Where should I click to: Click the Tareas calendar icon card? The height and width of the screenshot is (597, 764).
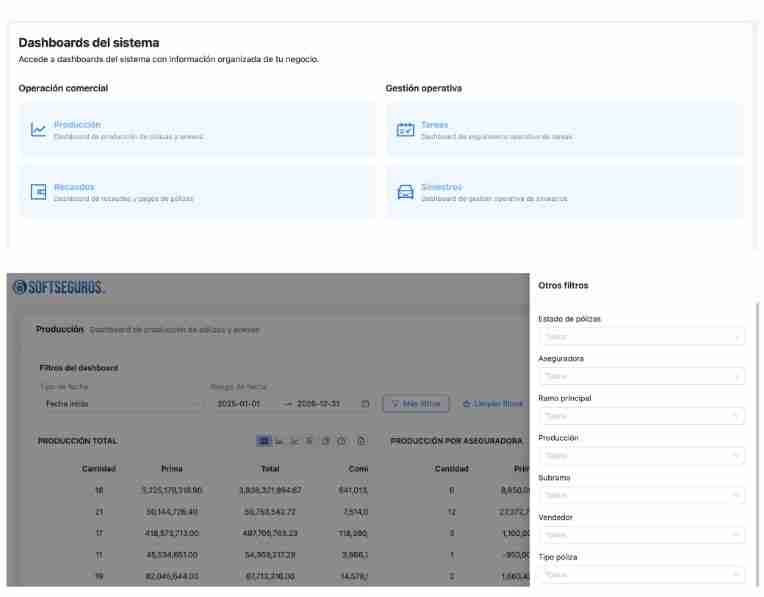[x=405, y=130]
